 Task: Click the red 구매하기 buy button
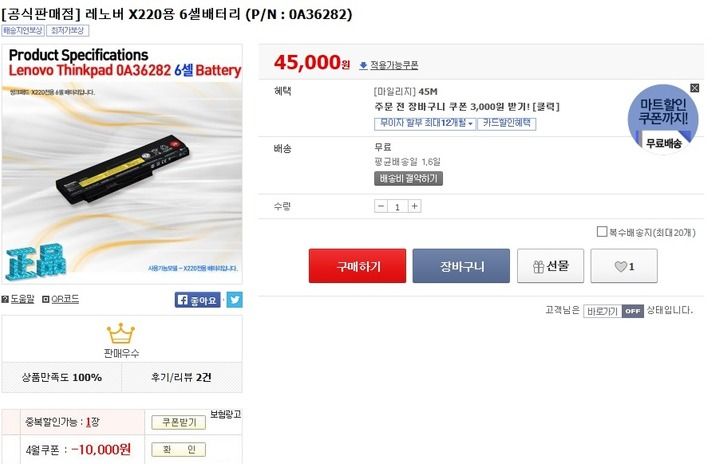(357, 266)
